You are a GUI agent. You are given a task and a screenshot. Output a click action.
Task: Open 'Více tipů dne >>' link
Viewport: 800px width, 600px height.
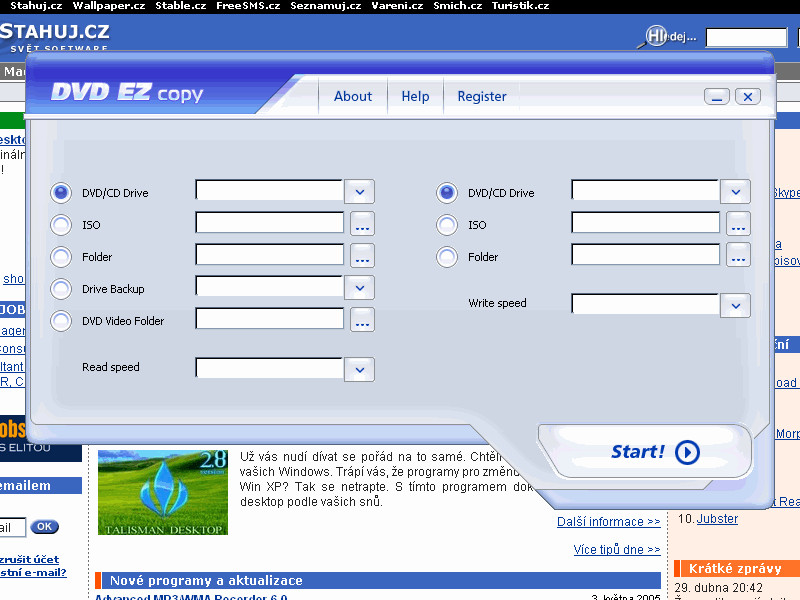coord(617,549)
